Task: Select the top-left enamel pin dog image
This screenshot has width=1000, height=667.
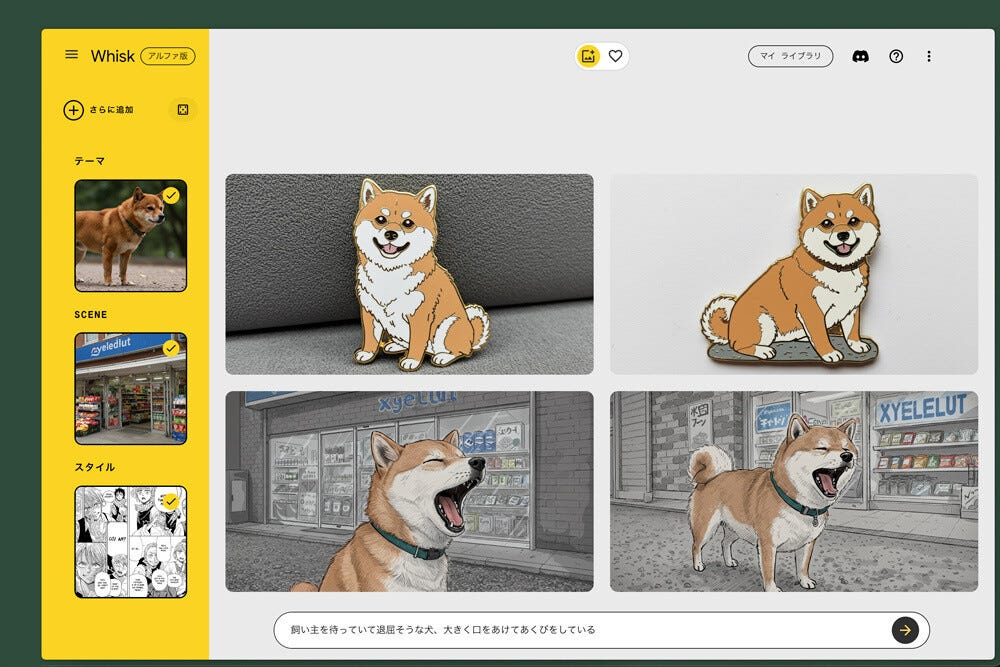Action: [409, 271]
